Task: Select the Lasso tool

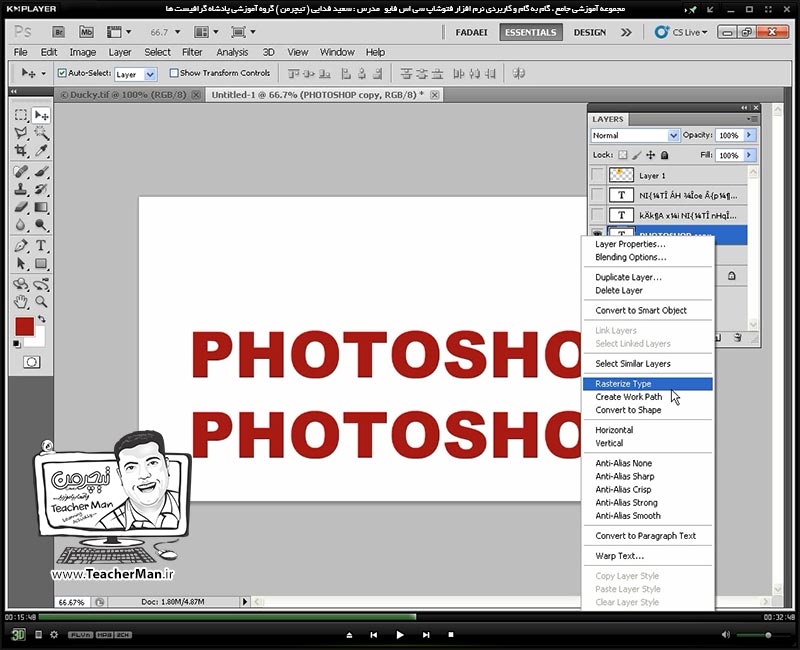Action: pos(21,133)
